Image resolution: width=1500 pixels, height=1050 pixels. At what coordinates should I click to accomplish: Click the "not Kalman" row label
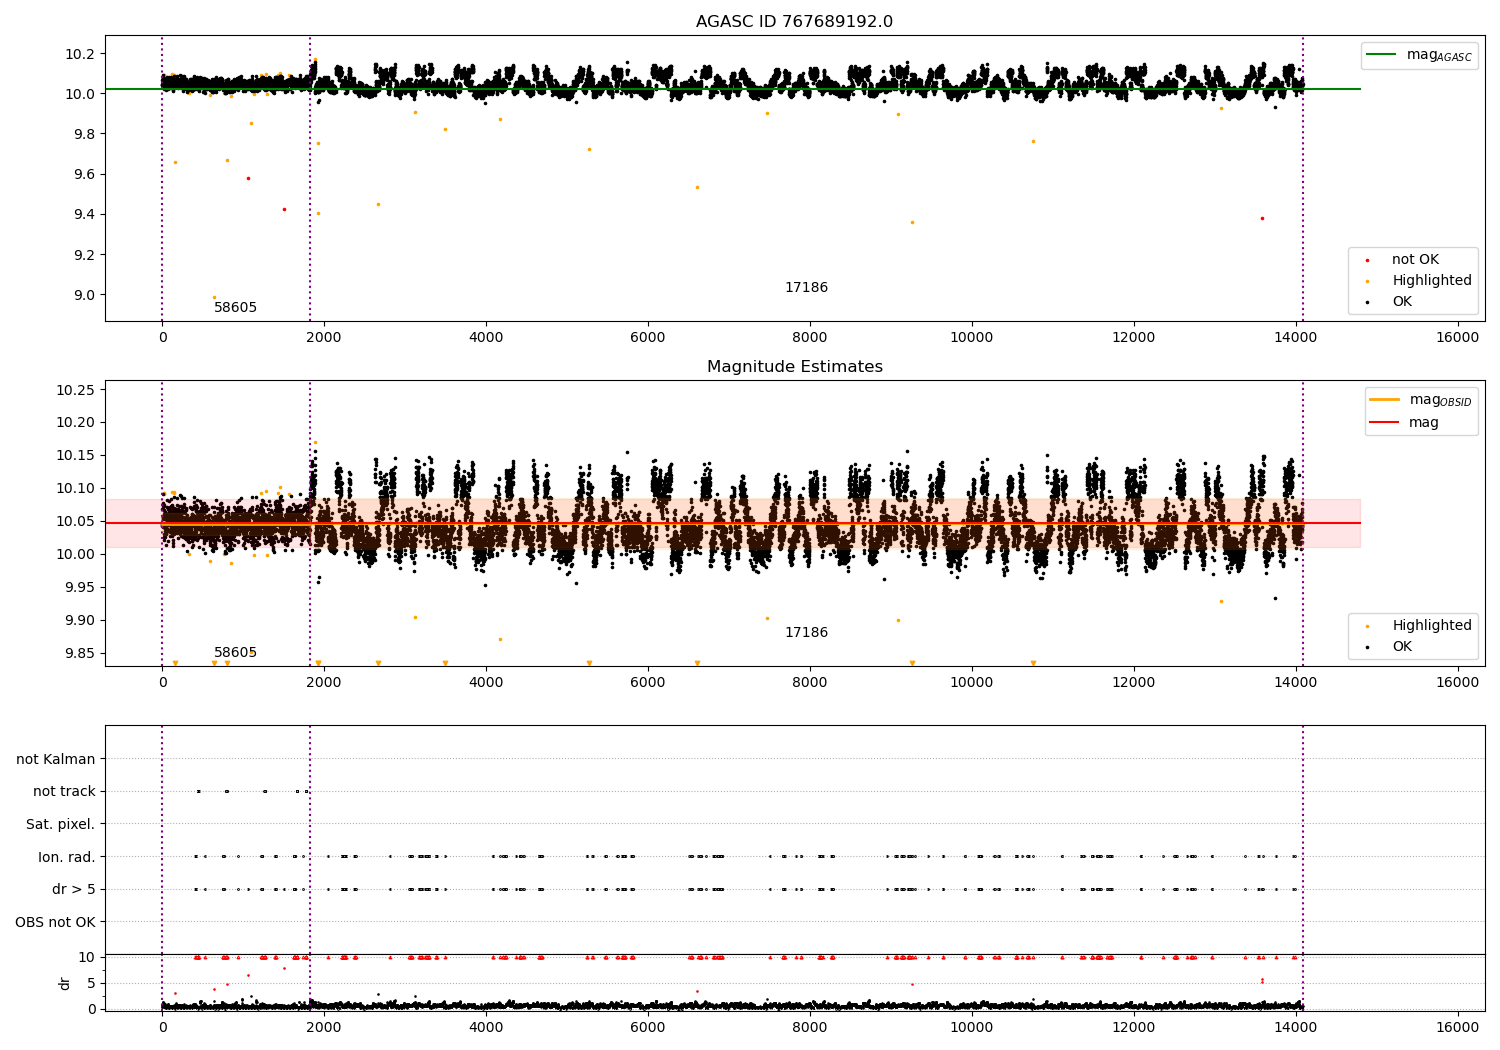click(x=56, y=759)
